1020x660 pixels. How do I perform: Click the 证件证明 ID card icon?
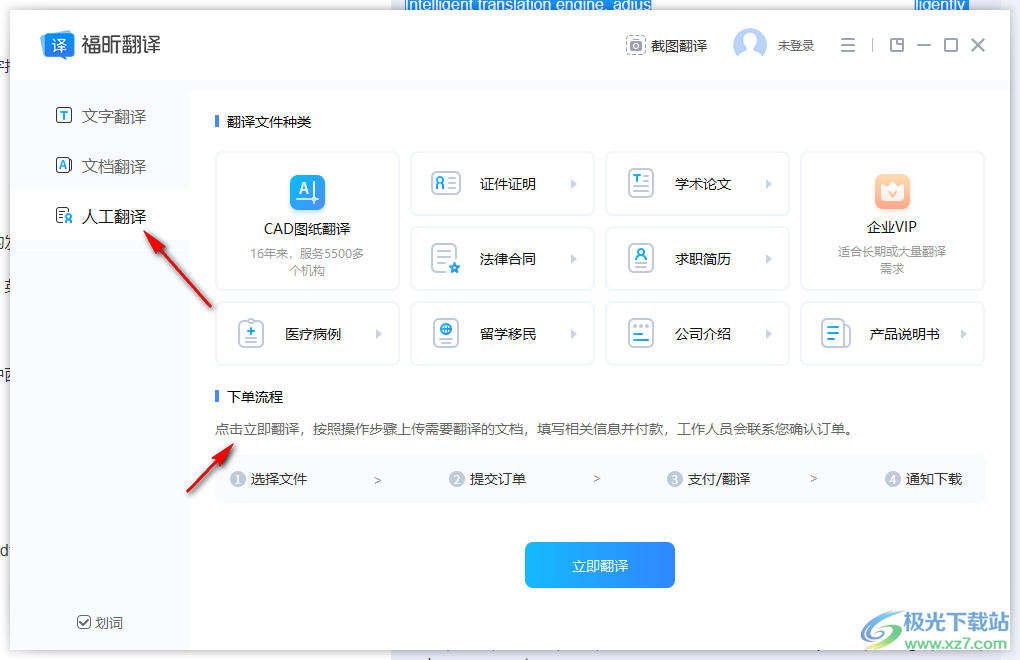point(446,183)
